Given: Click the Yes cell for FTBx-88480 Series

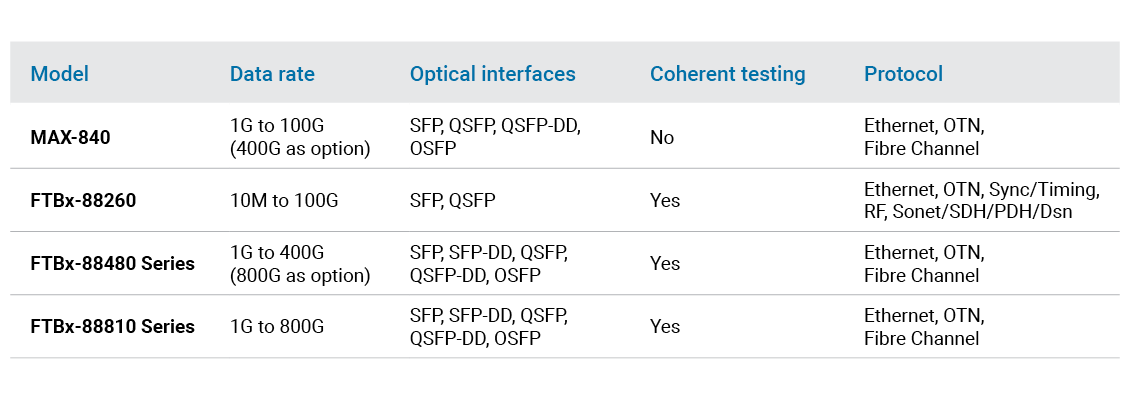Looking at the screenshot, I should (x=665, y=264).
